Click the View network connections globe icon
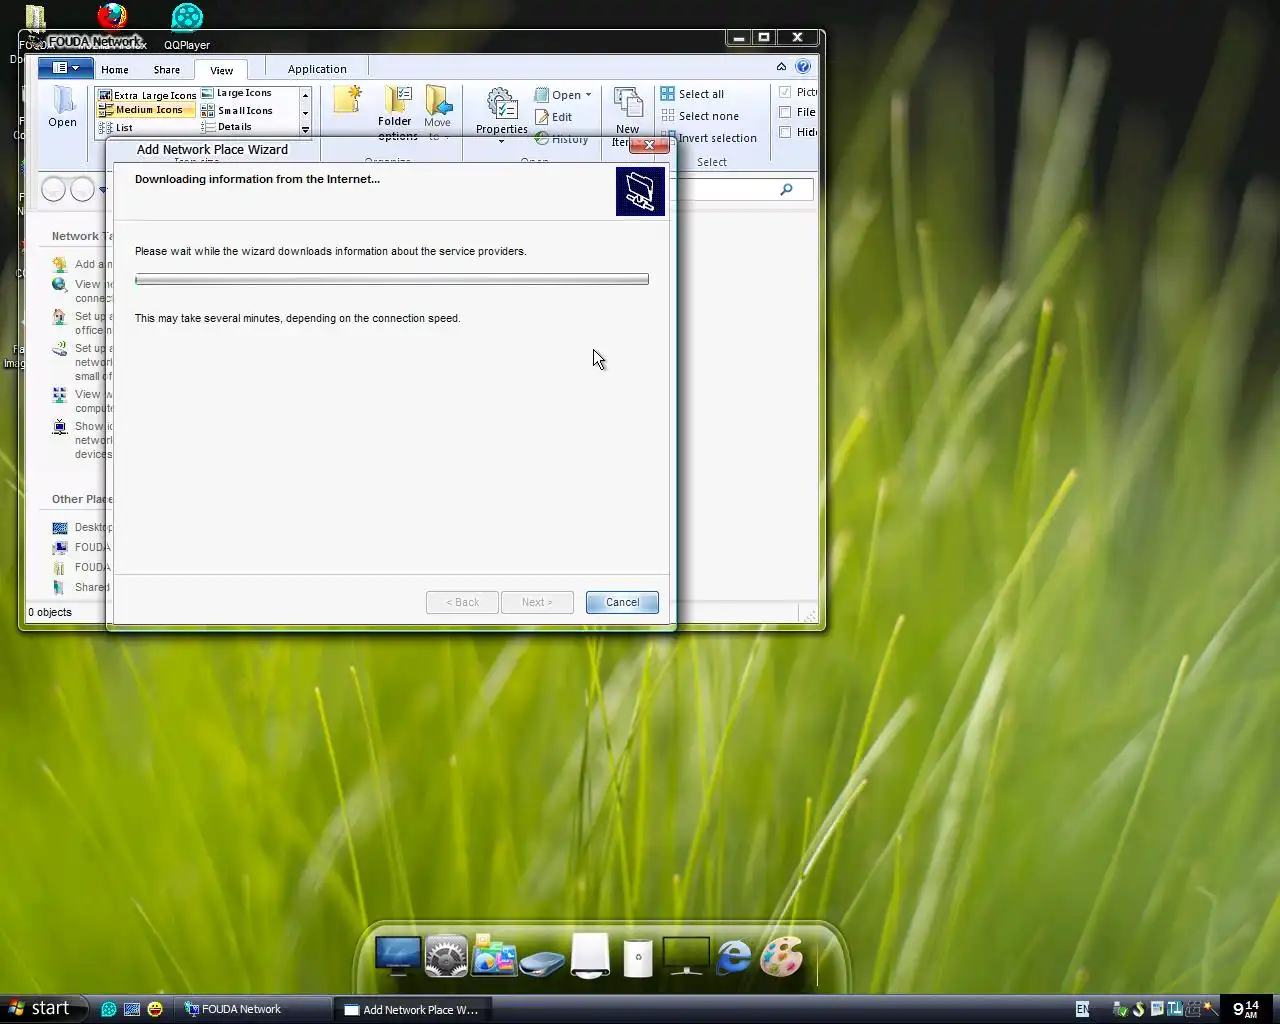This screenshot has width=1280, height=1024. coord(60,284)
